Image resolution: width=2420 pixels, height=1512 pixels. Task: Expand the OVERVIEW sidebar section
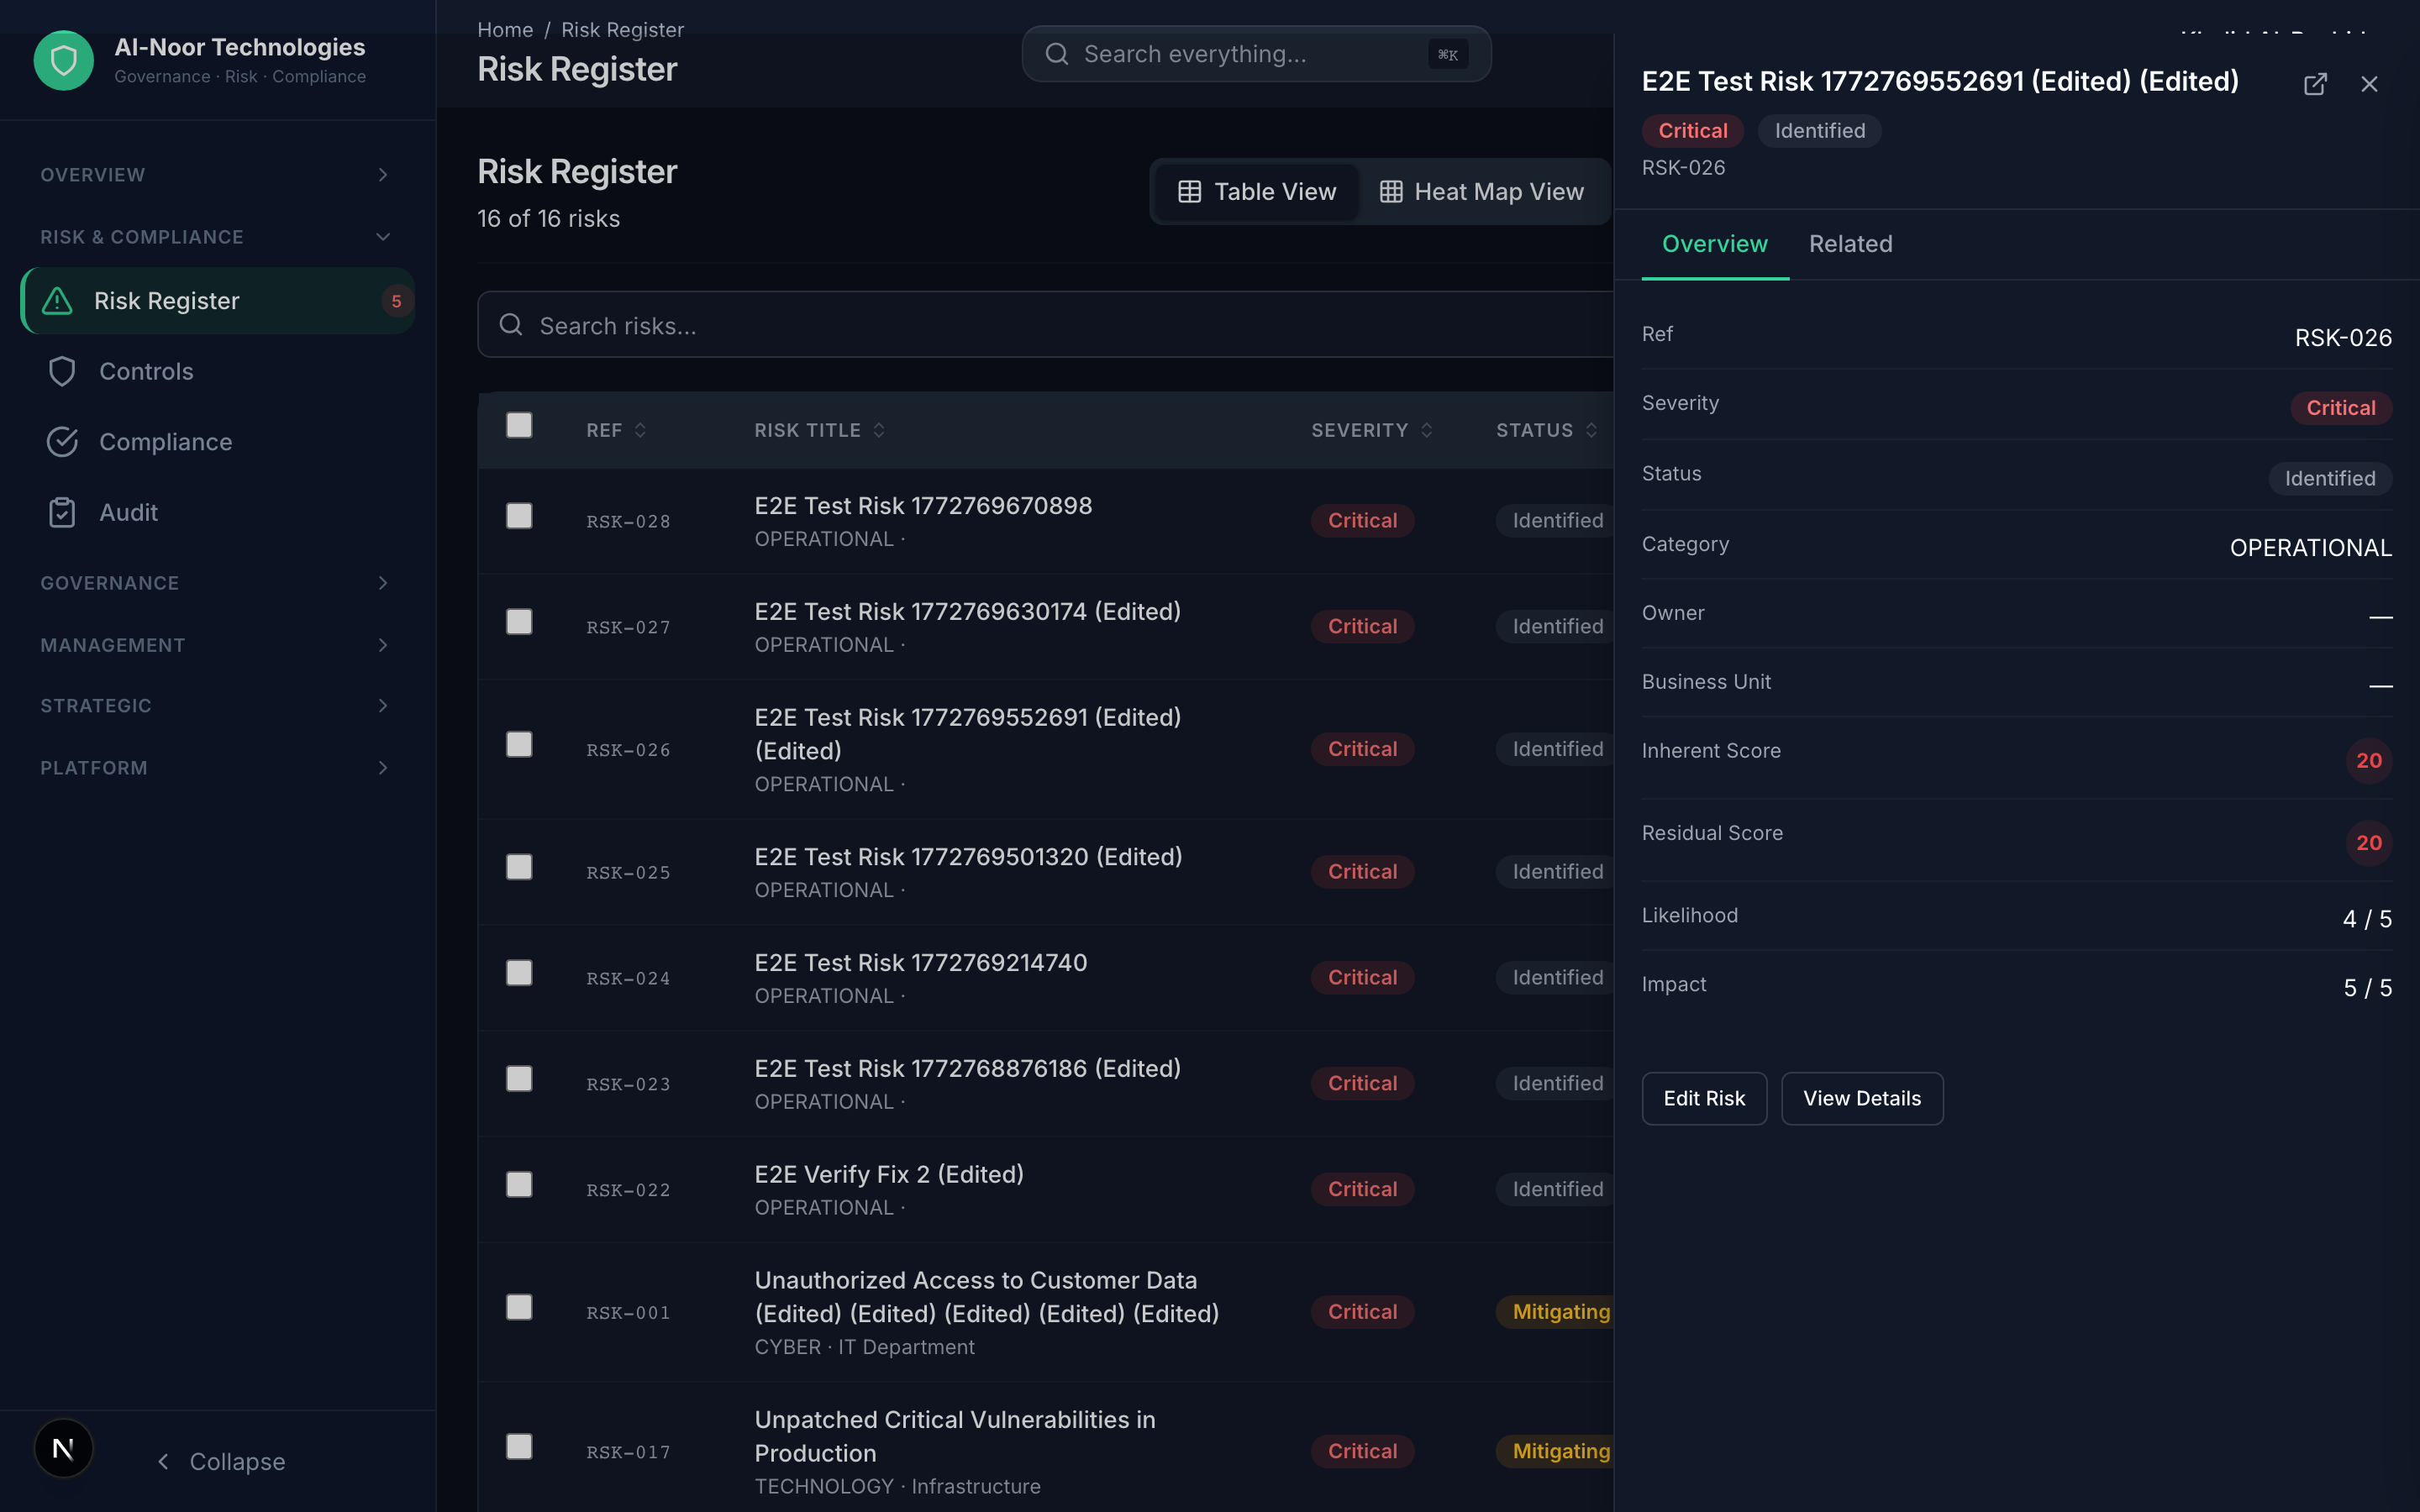pyautogui.click(x=382, y=175)
